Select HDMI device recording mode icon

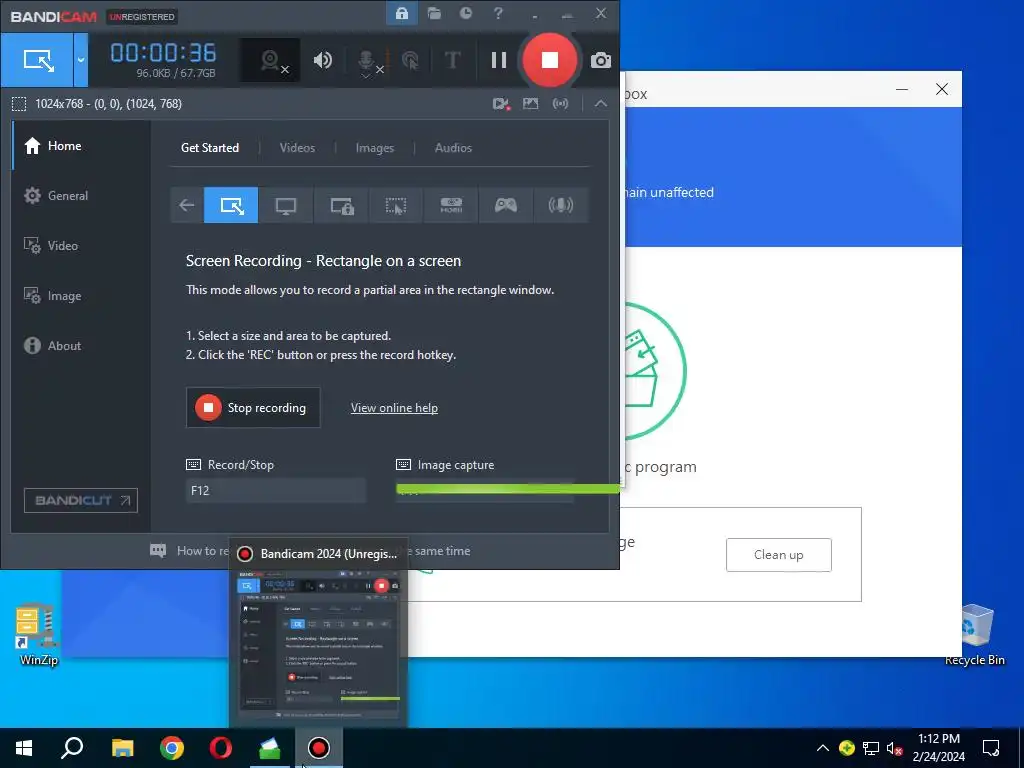pyautogui.click(x=451, y=205)
